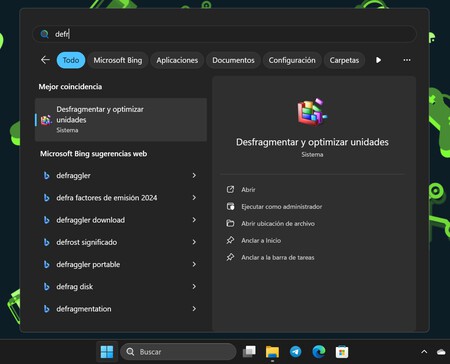450x364 pixels.
Task: Expand the 'defrost significado' suggestion chevron
Action: point(194,242)
